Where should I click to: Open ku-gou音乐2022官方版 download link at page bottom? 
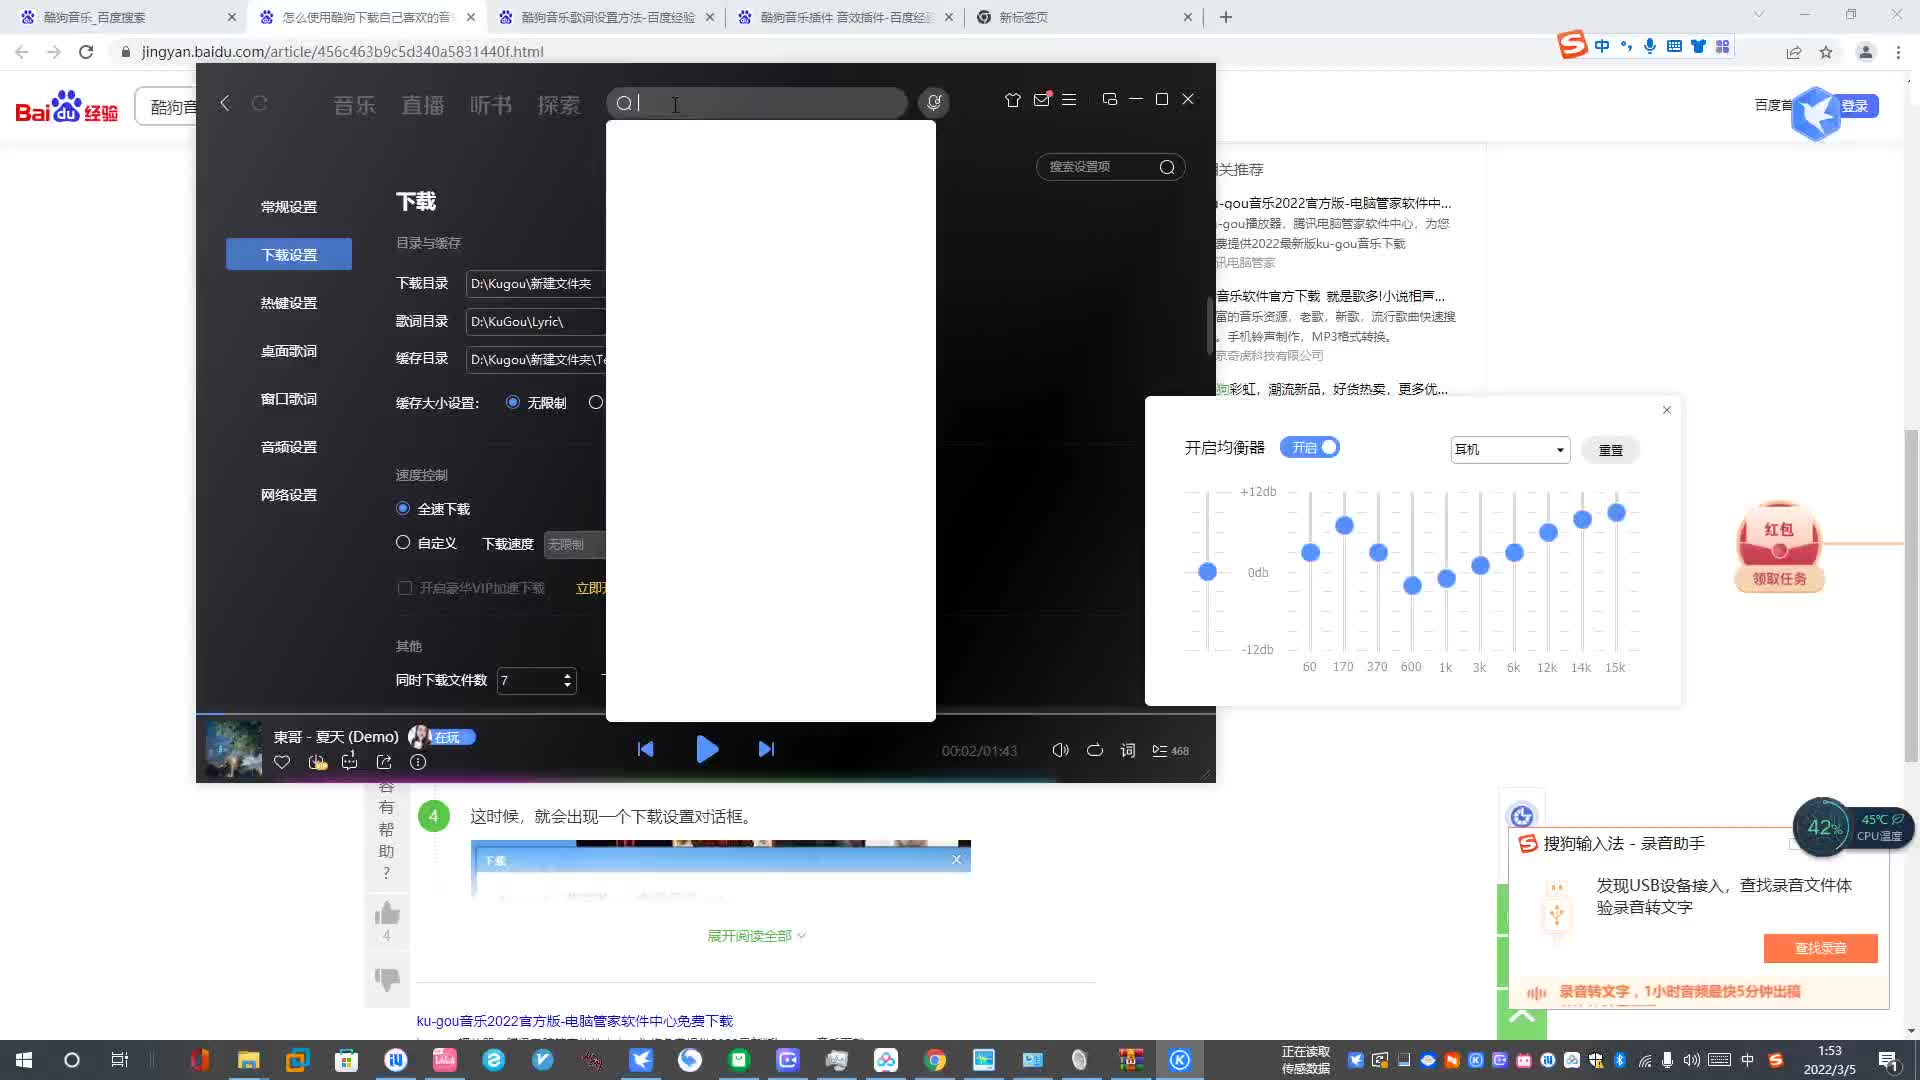pyautogui.click(x=574, y=1021)
